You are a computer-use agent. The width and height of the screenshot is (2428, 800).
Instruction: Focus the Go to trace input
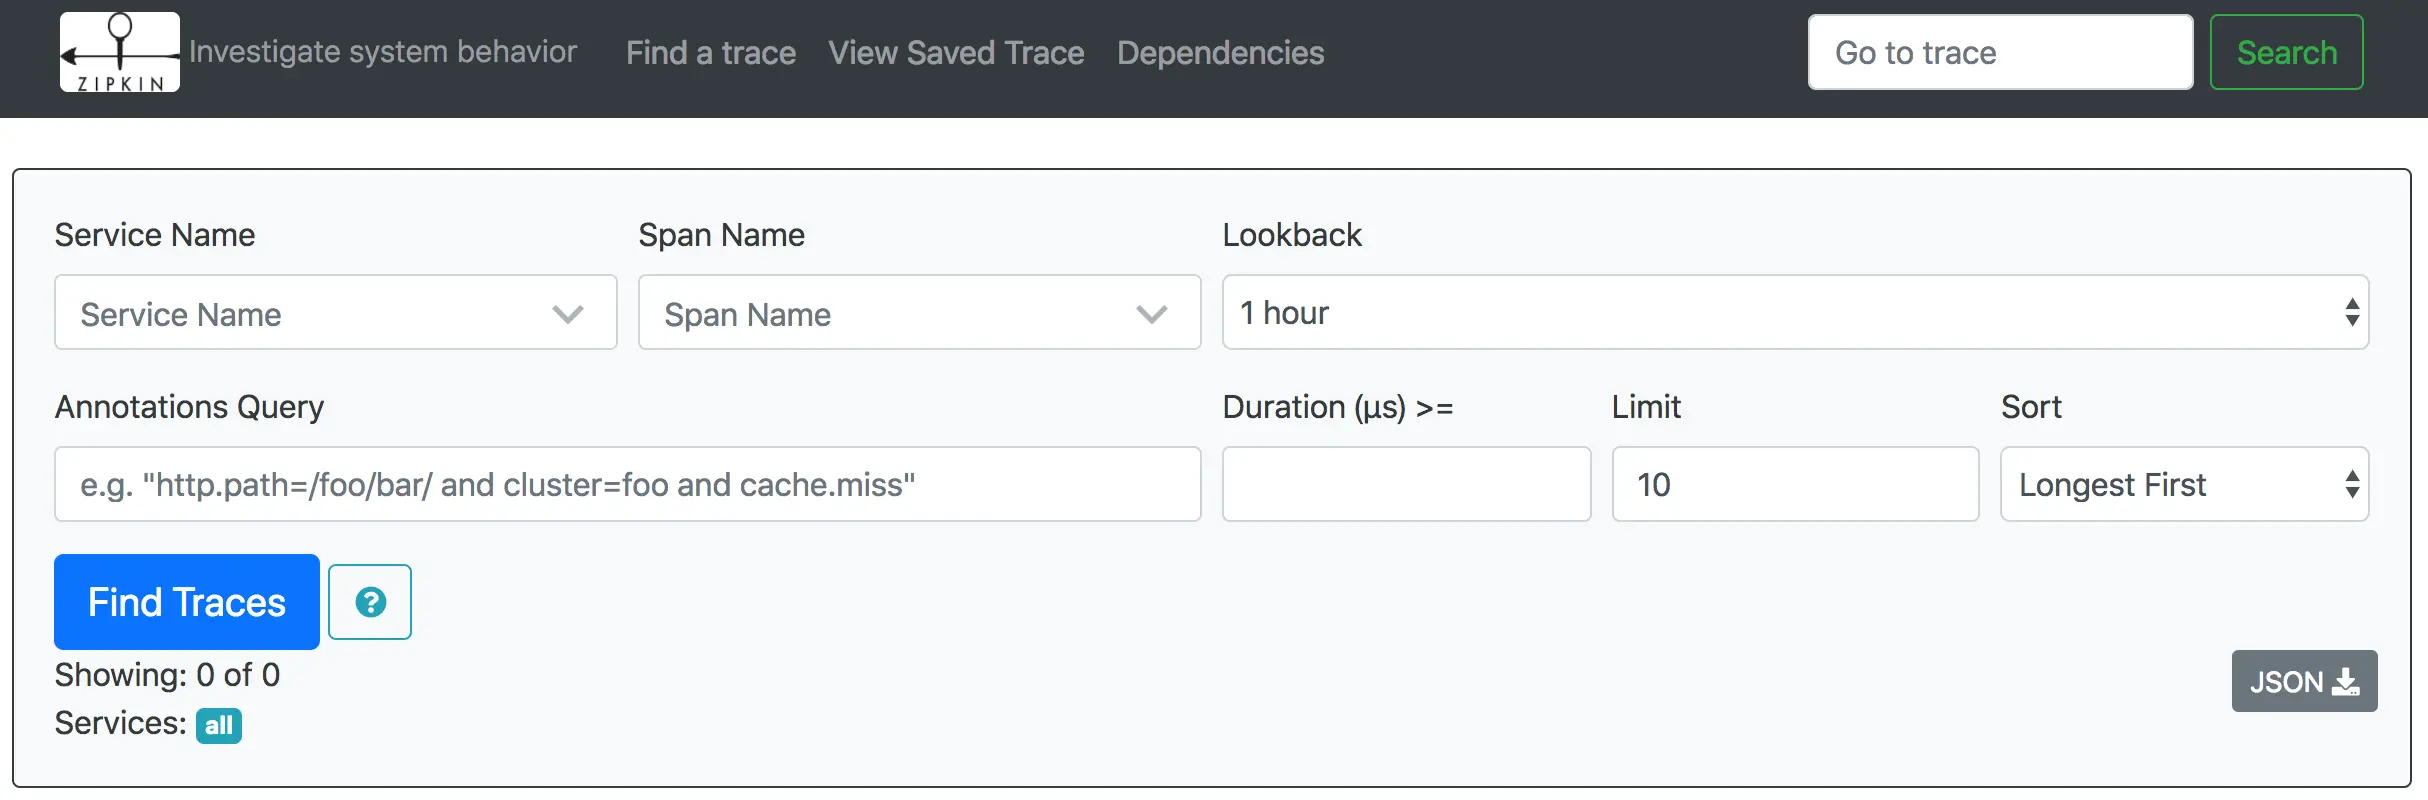[2000, 52]
